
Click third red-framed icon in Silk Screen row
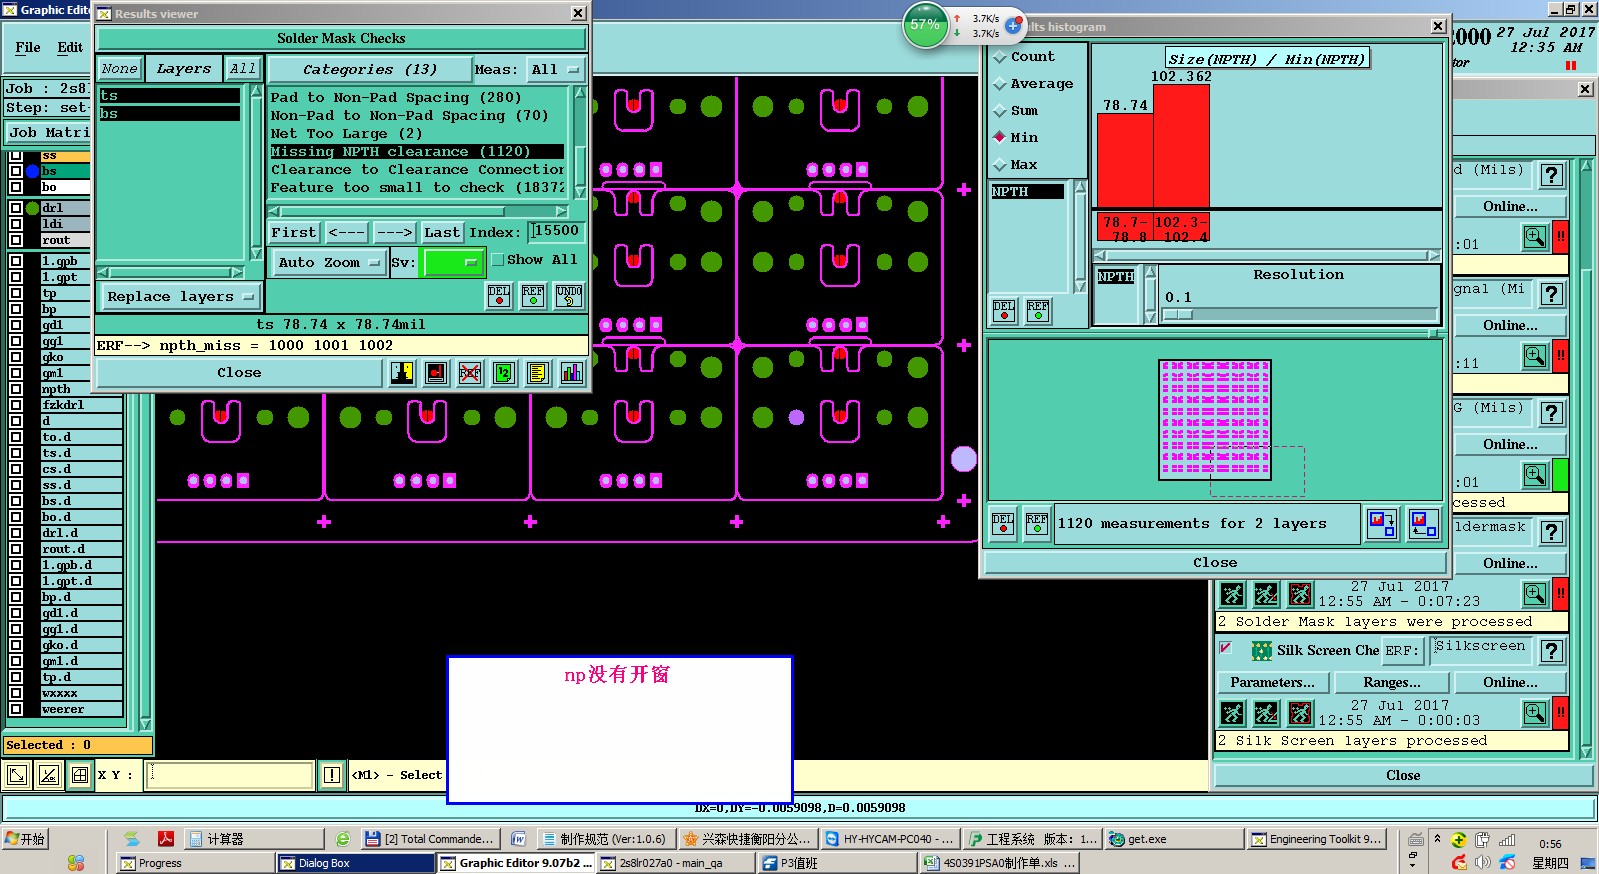tap(1300, 713)
